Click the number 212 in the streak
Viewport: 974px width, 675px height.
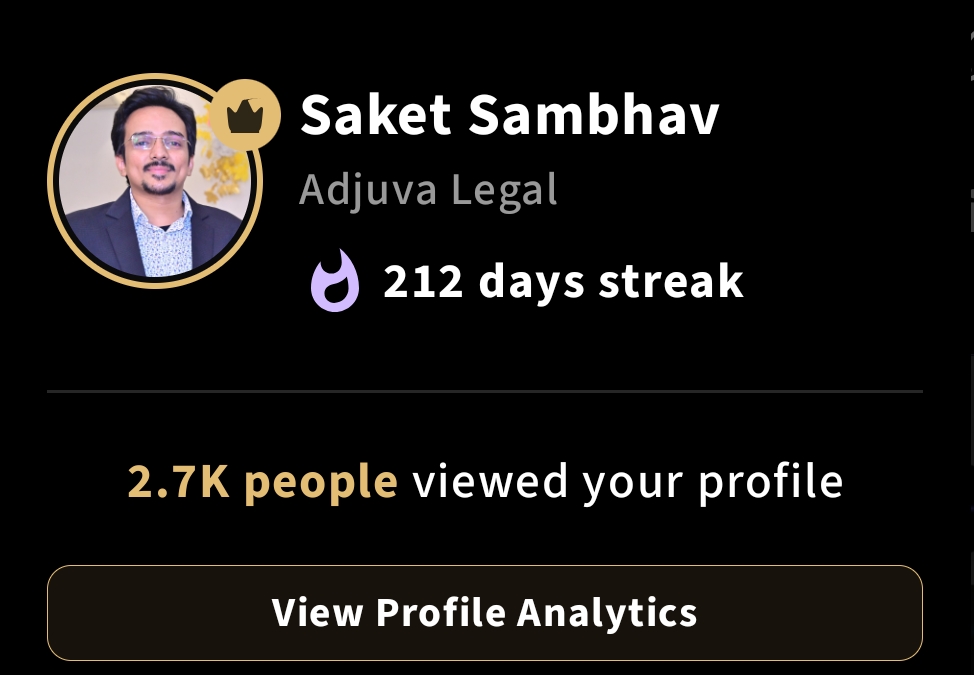click(x=423, y=281)
